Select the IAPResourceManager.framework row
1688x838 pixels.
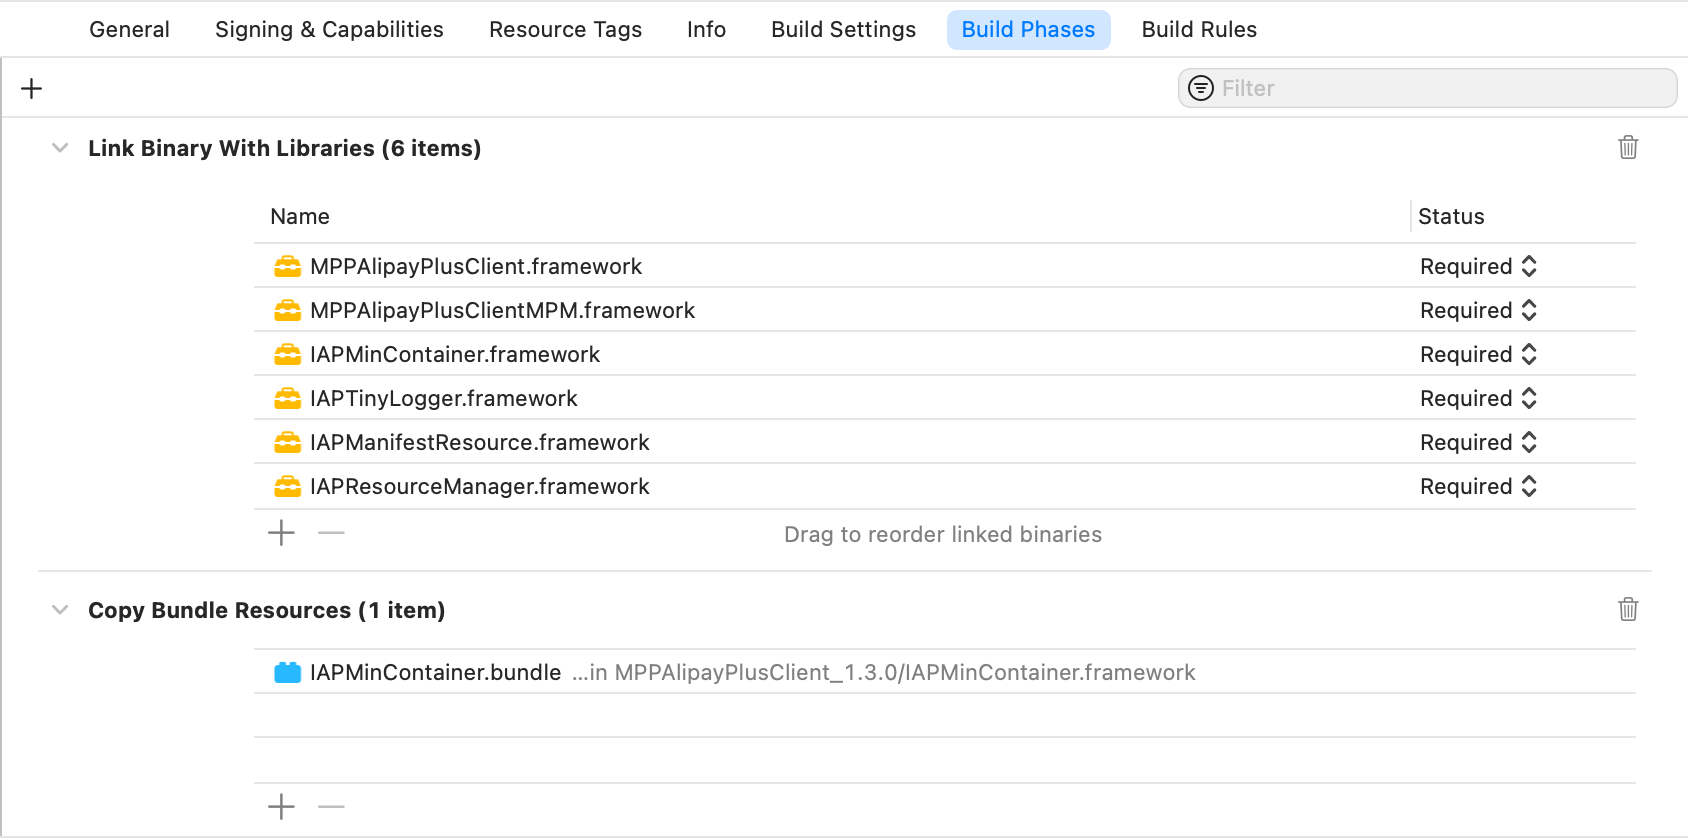point(945,486)
